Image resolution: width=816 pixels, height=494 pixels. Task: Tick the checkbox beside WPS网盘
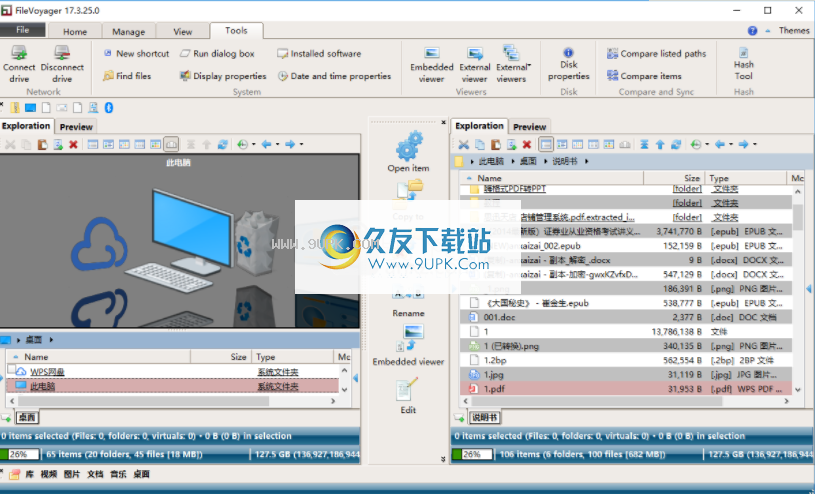point(11,370)
